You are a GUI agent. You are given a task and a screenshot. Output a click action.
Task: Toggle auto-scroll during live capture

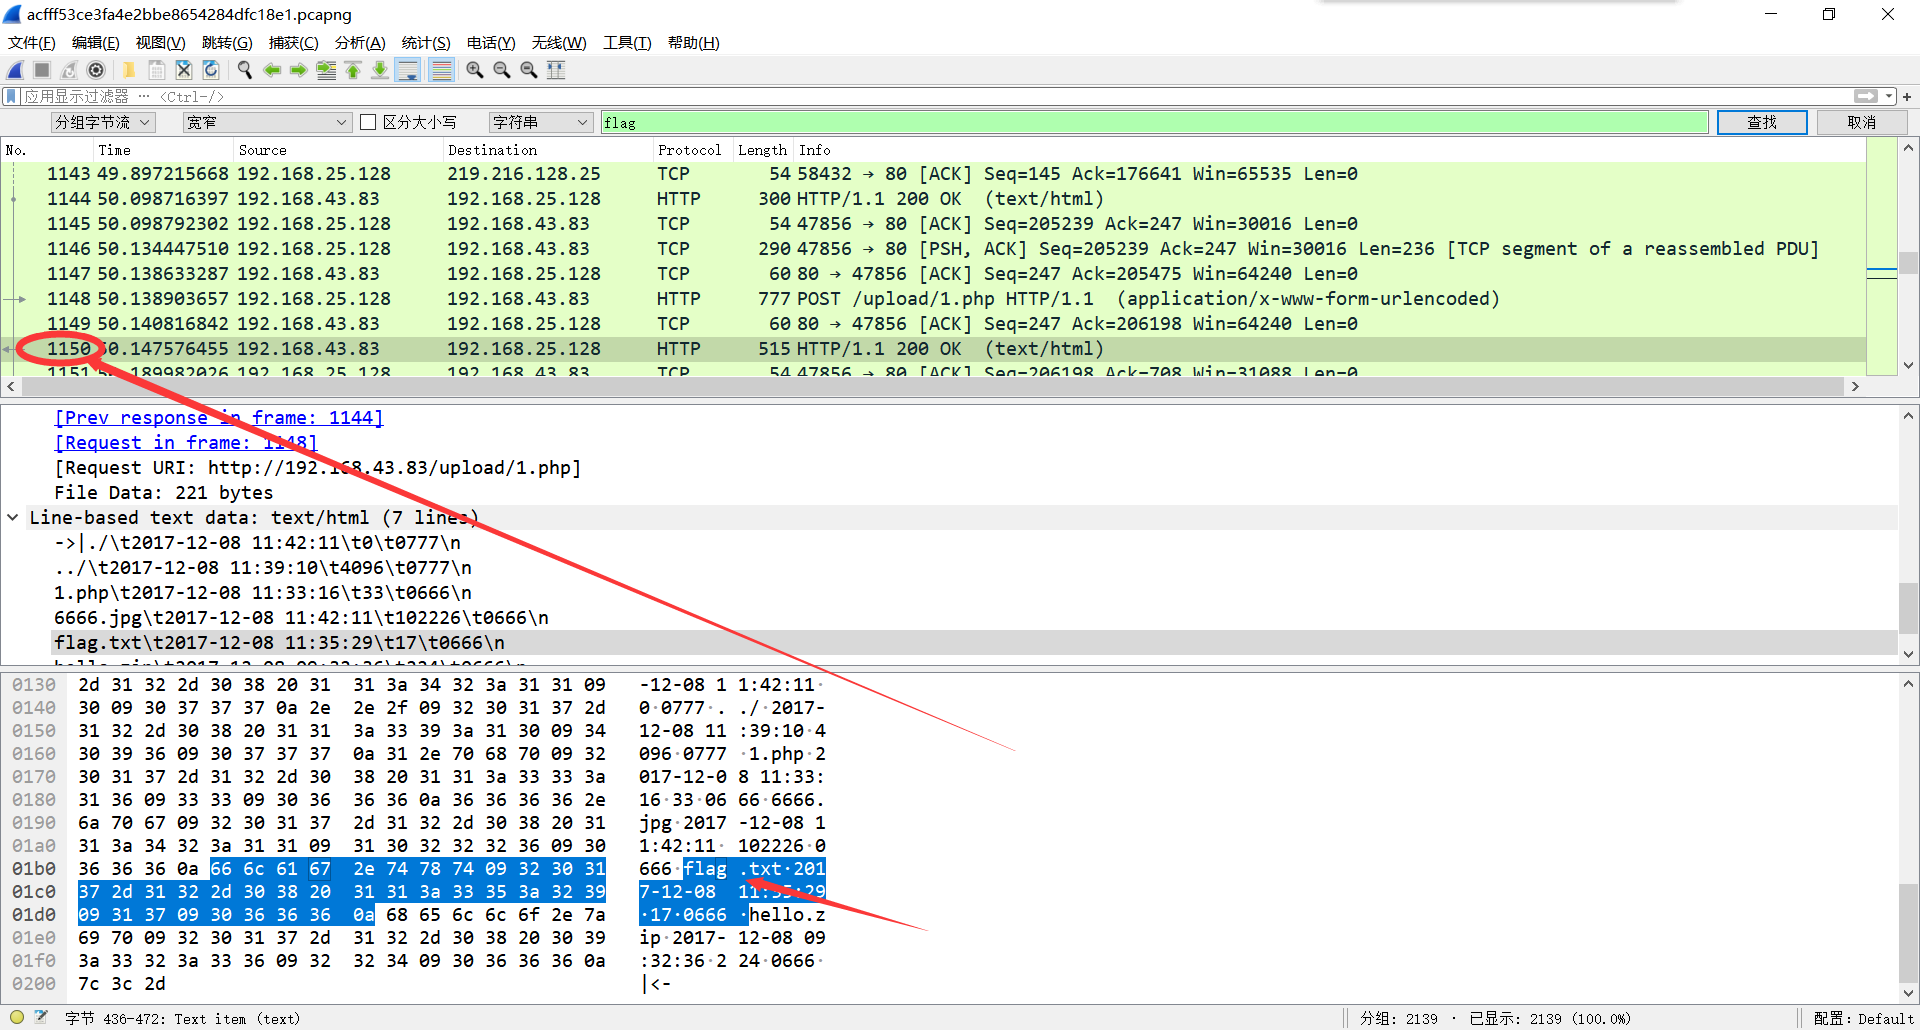(407, 70)
